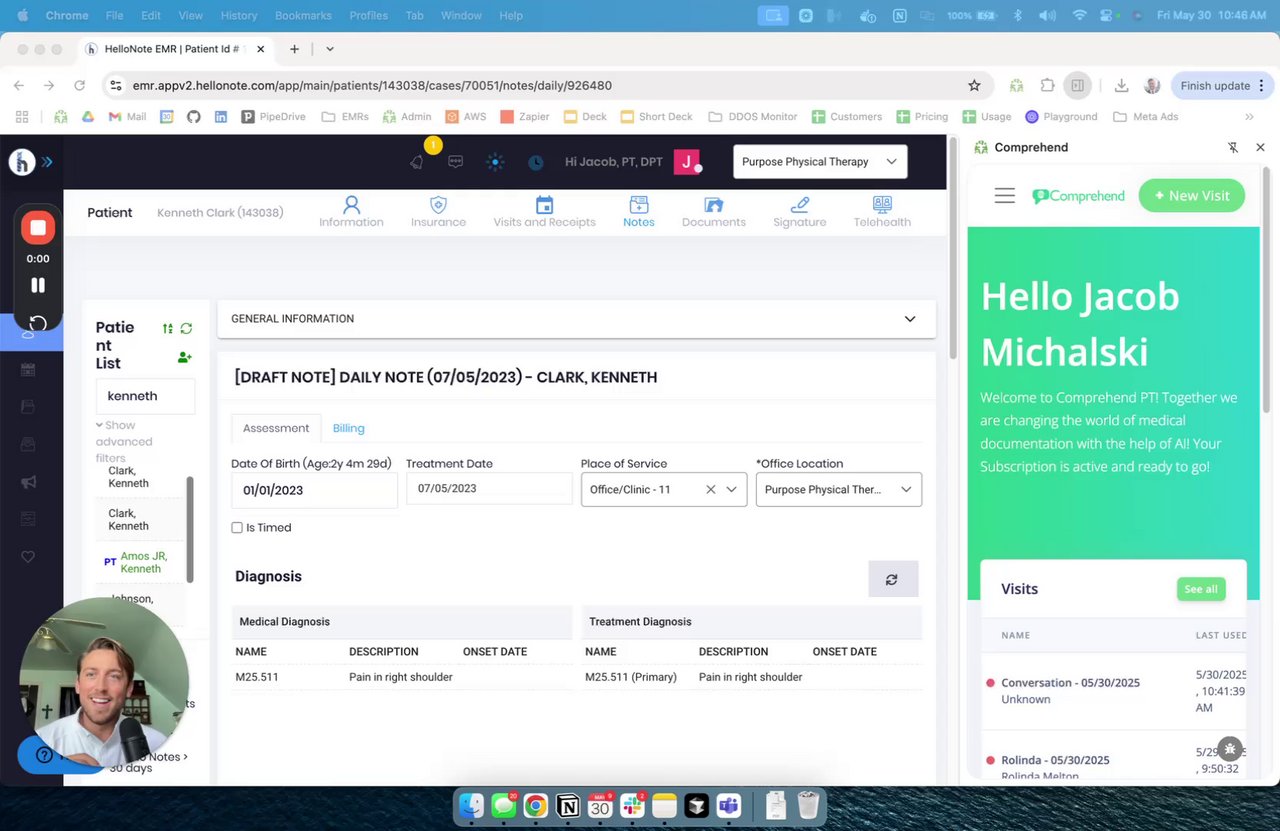This screenshot has width=1280, height=831.
Task: Open the notifications bell icon
Action: tap(417, 162)
